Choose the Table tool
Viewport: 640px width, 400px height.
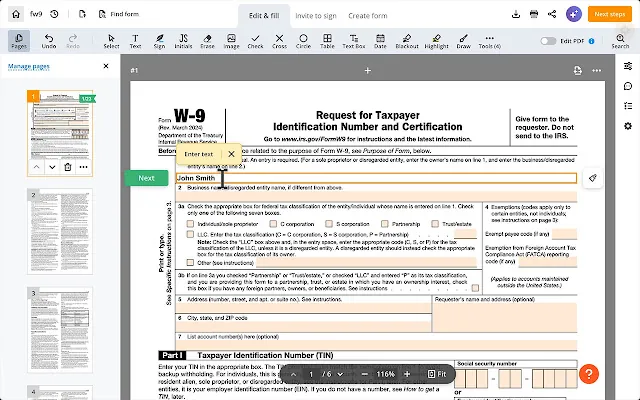327,41
